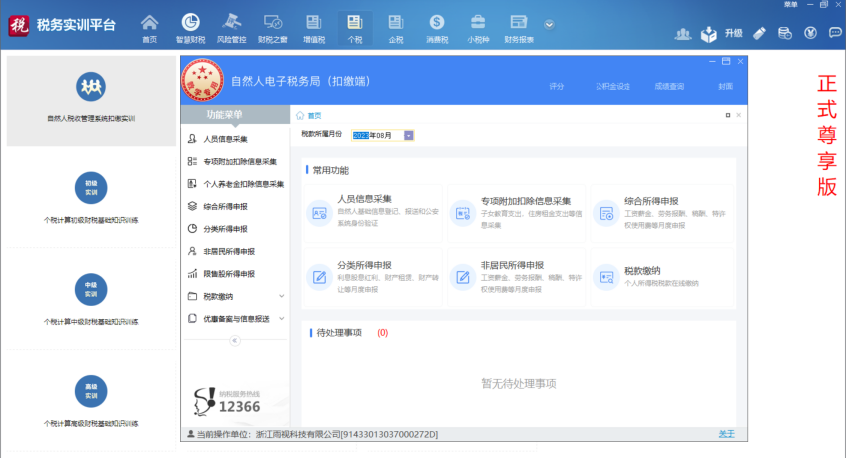The width and height of the screenshot is (846, 458).
Task: Open the 消费税 dollar icon
Action: point(436,22)
